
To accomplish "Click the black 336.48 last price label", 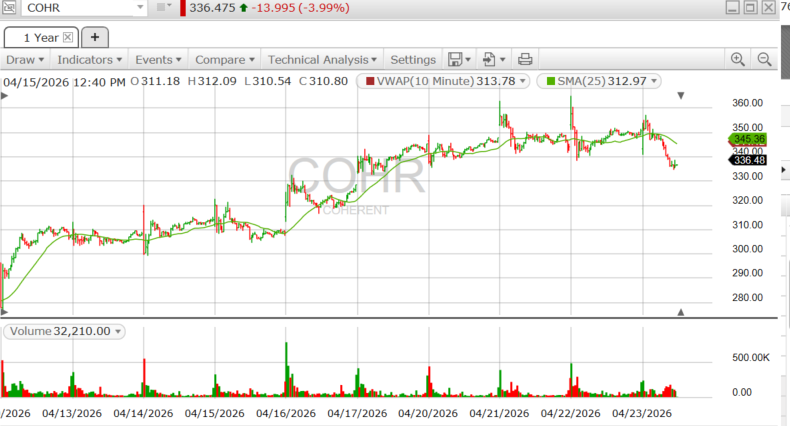I will click(749, 160).
